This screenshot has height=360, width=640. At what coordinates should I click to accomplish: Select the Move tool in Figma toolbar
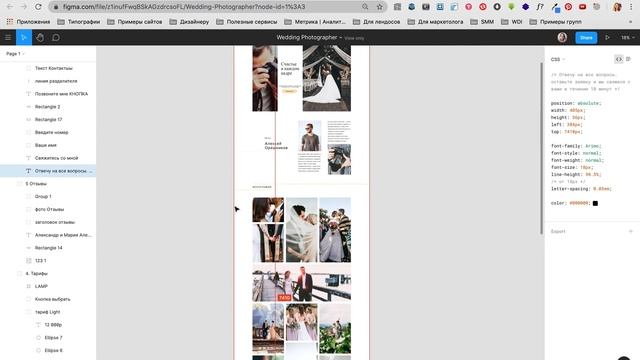[x=24, y=38]
